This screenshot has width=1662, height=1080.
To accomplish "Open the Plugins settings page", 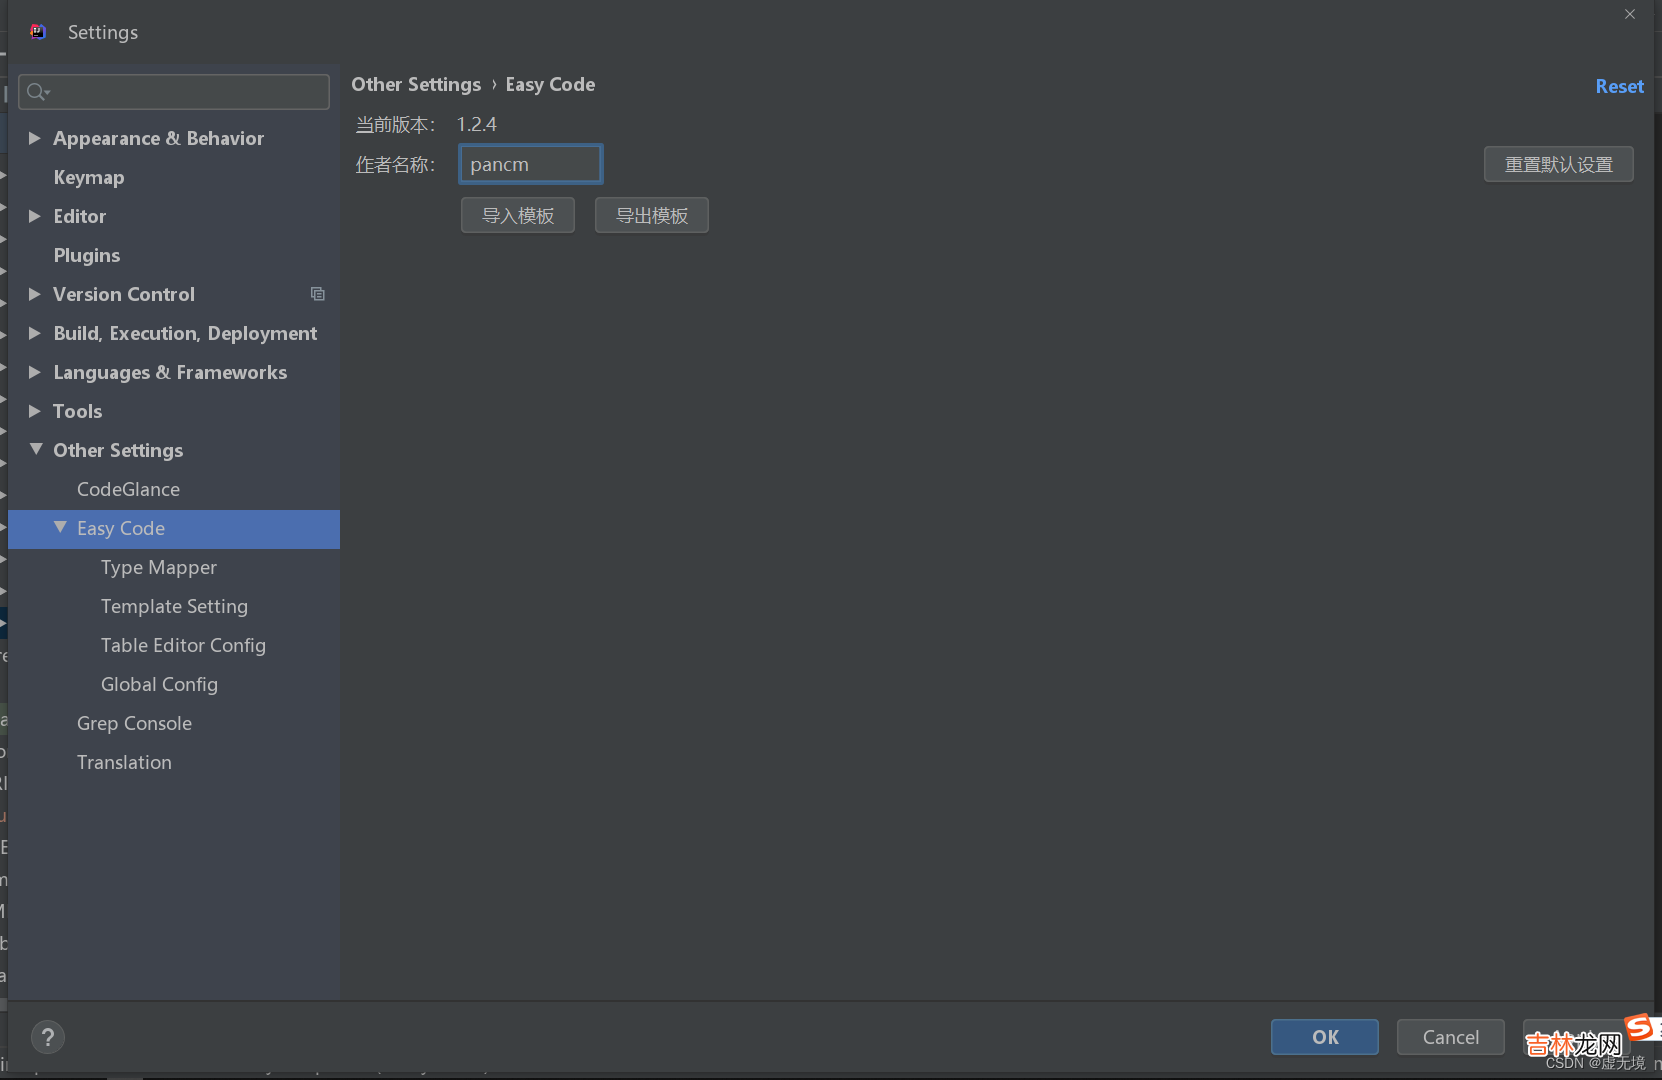I will click(87, 255).
